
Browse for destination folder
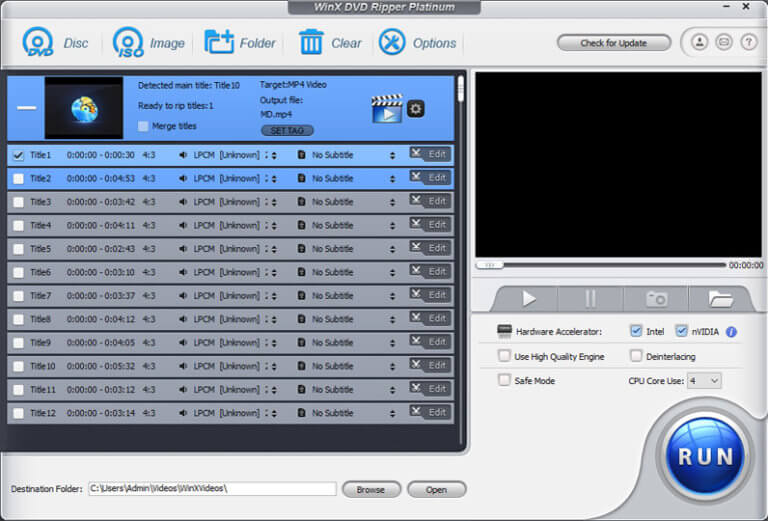(x=371, y=489)
